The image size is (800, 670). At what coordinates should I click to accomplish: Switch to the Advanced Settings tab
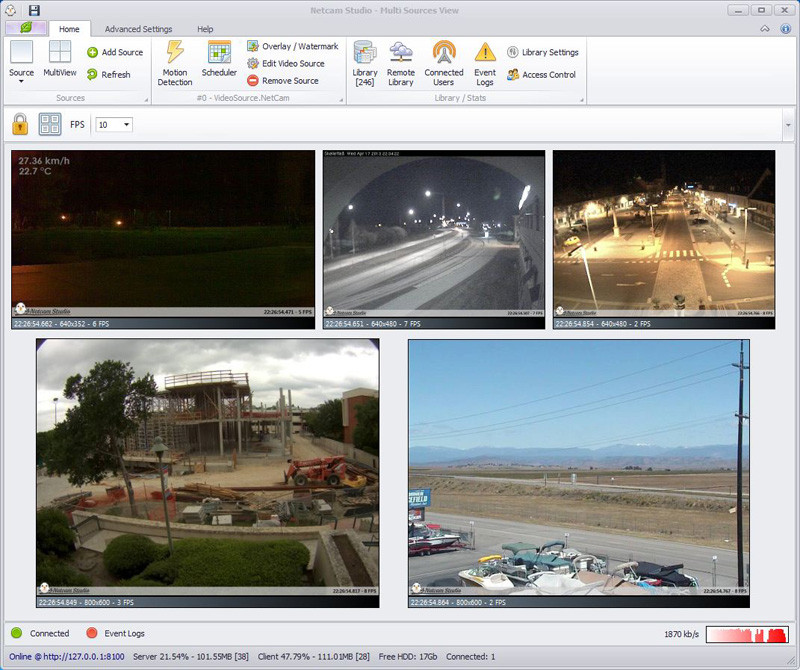click(138, 29)
